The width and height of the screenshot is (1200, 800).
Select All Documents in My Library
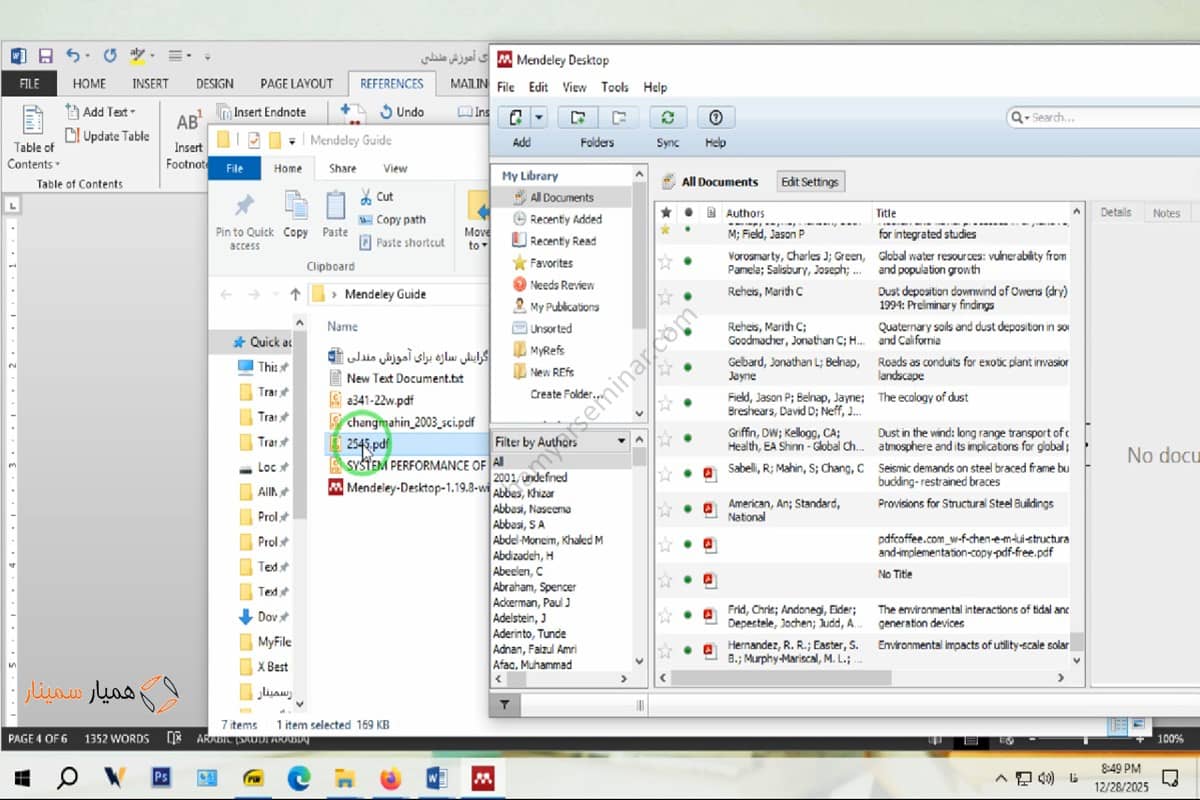[561, 197]
